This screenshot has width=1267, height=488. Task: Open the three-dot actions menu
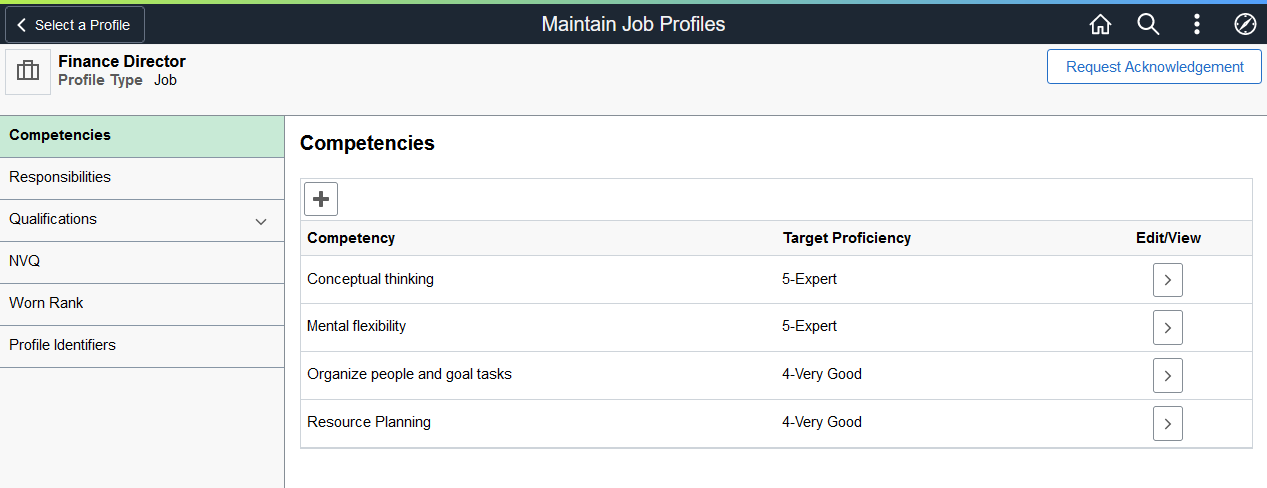click(1197, 24)
